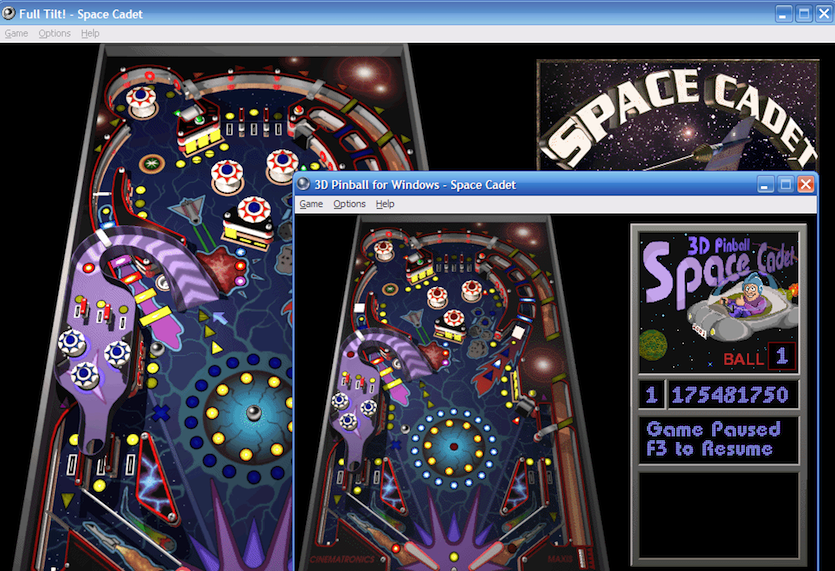This screenshot has width=835, height=571.
Task: Open Game menu in 3D Pinball window
Action: tap(311, 204)
